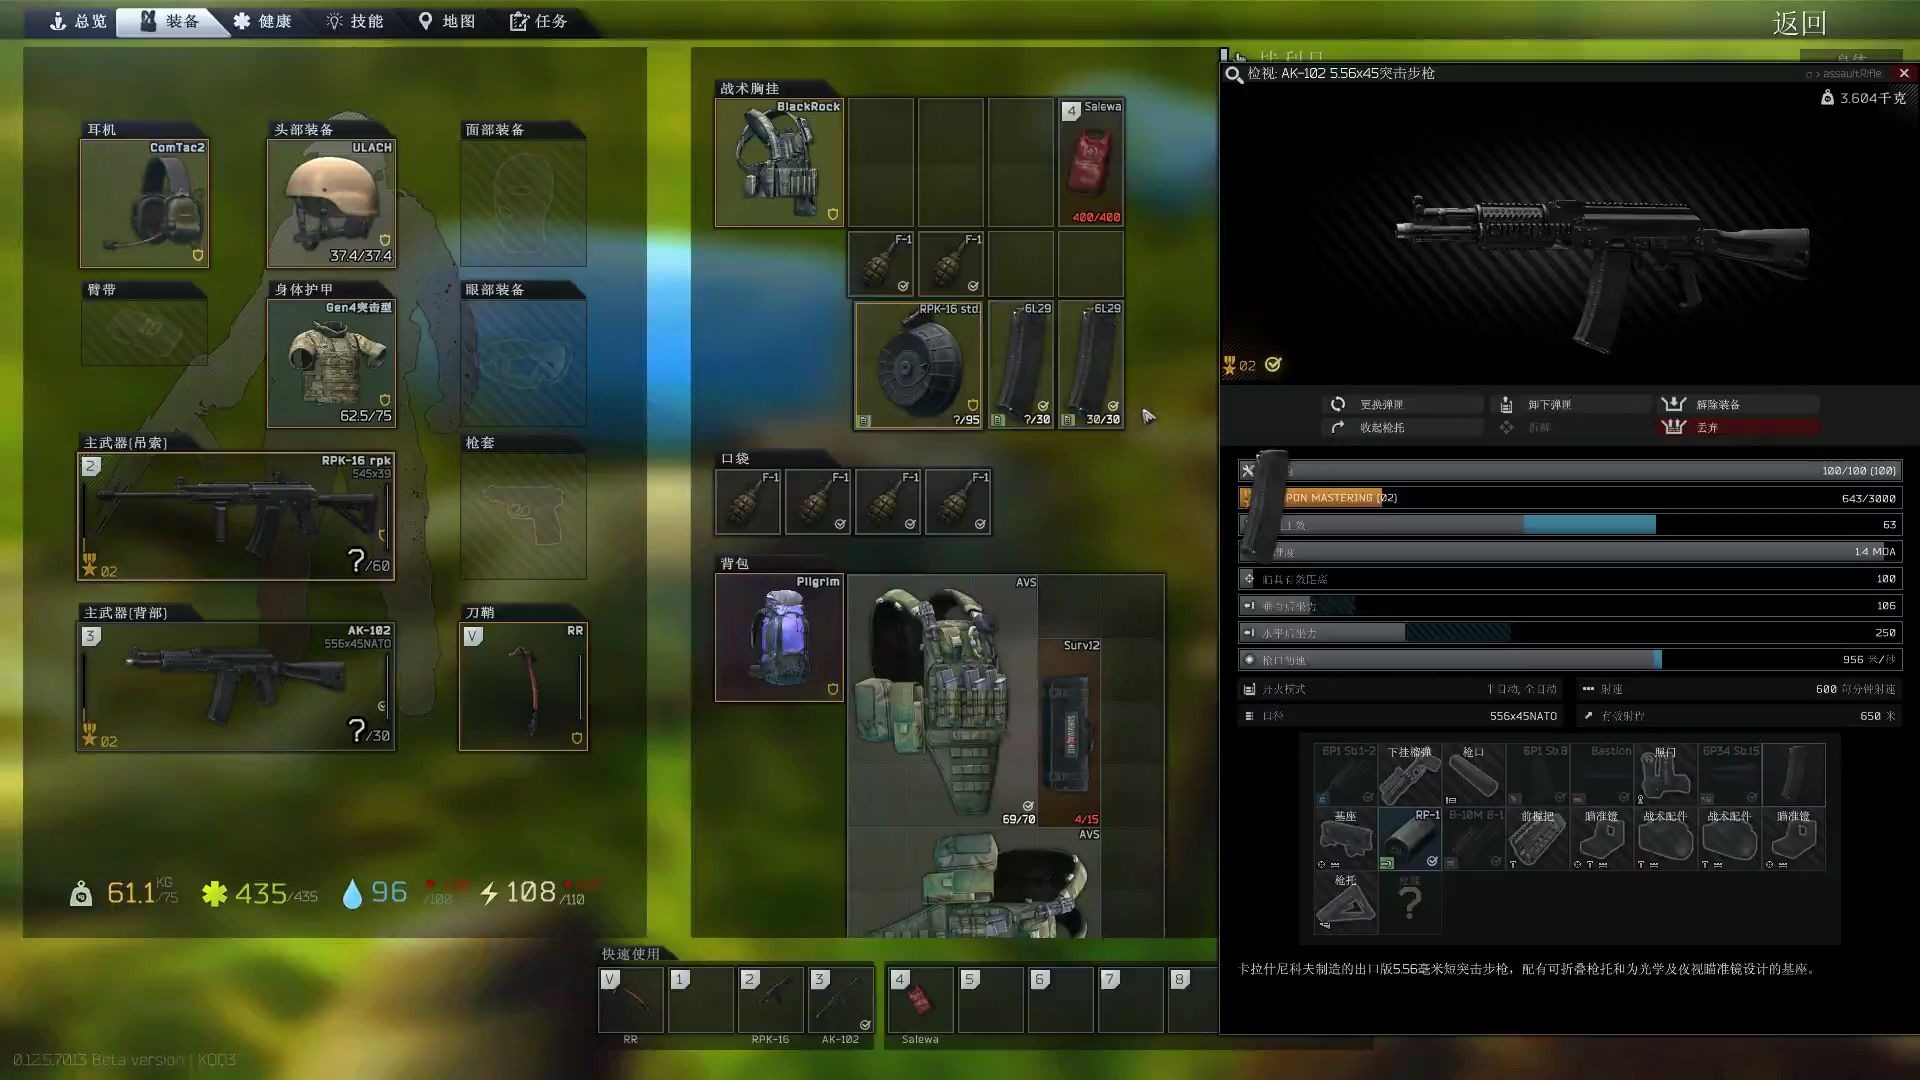The height and width of the screenshot is (1080, 1920).
Task: Click quick-use slot V with RR
Action: pos(631,999)
